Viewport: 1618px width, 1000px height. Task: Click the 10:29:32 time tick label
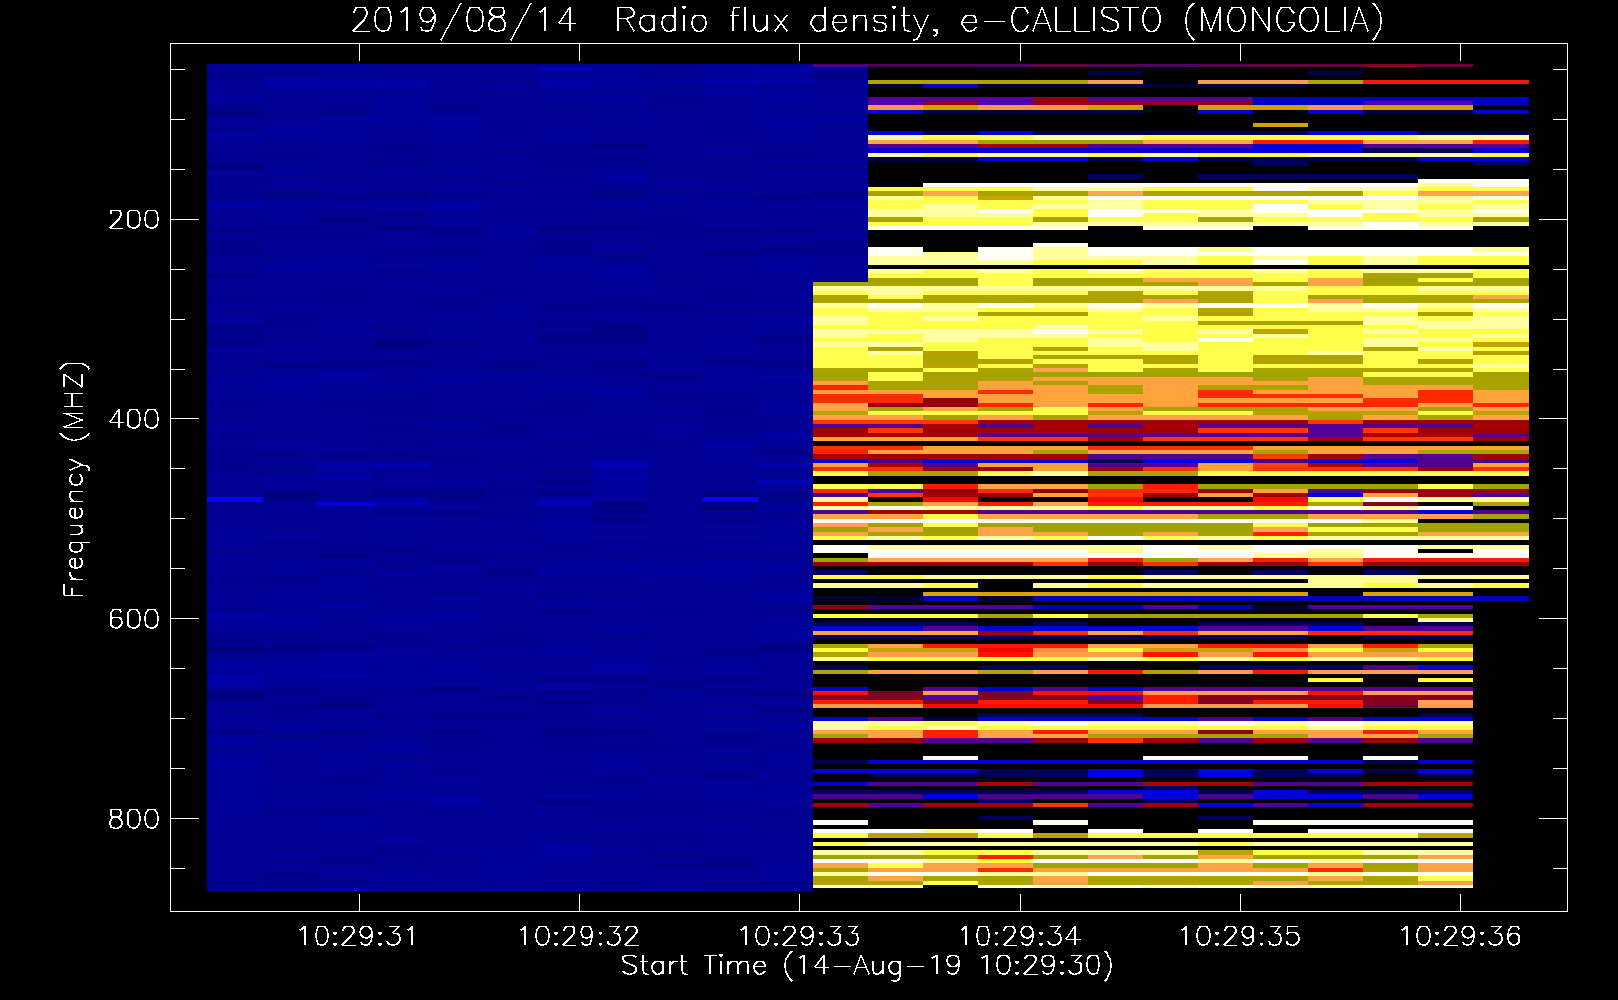(x=579, y=937)
